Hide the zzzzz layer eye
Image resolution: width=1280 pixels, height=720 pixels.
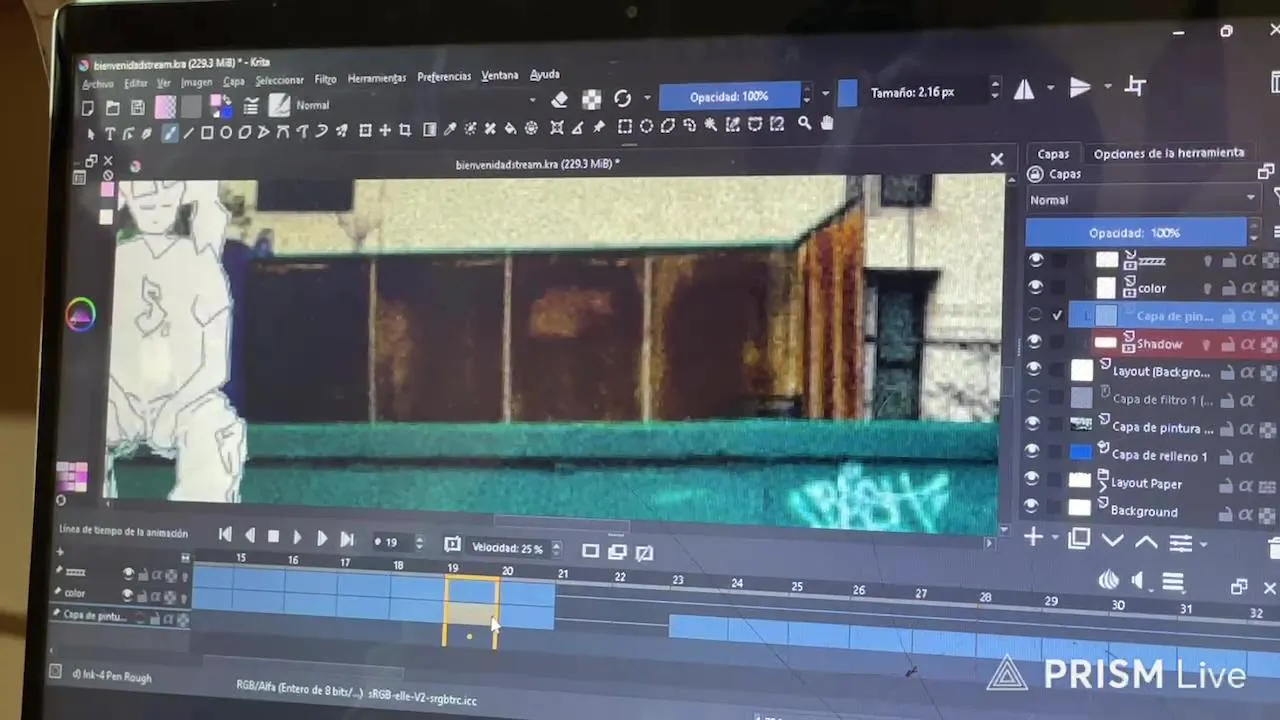pyautogui.click(x=1036, y=260)
